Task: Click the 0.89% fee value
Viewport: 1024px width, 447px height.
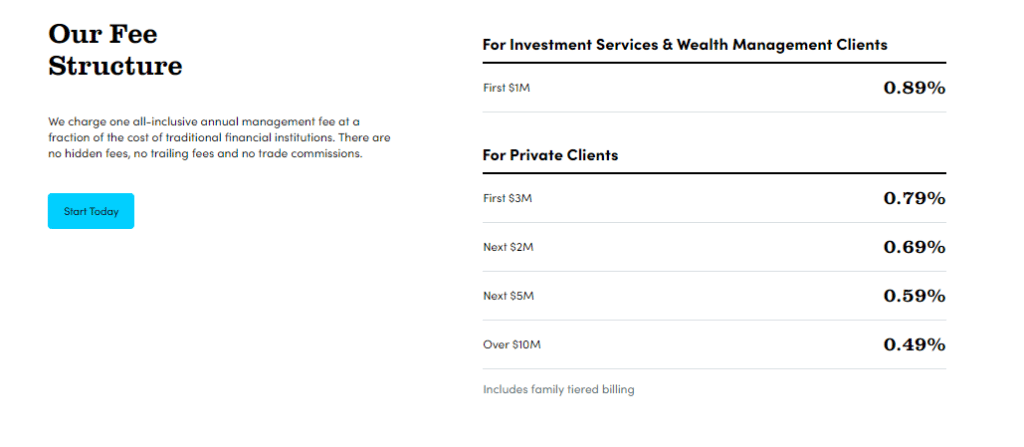Action: click(914, 88)
